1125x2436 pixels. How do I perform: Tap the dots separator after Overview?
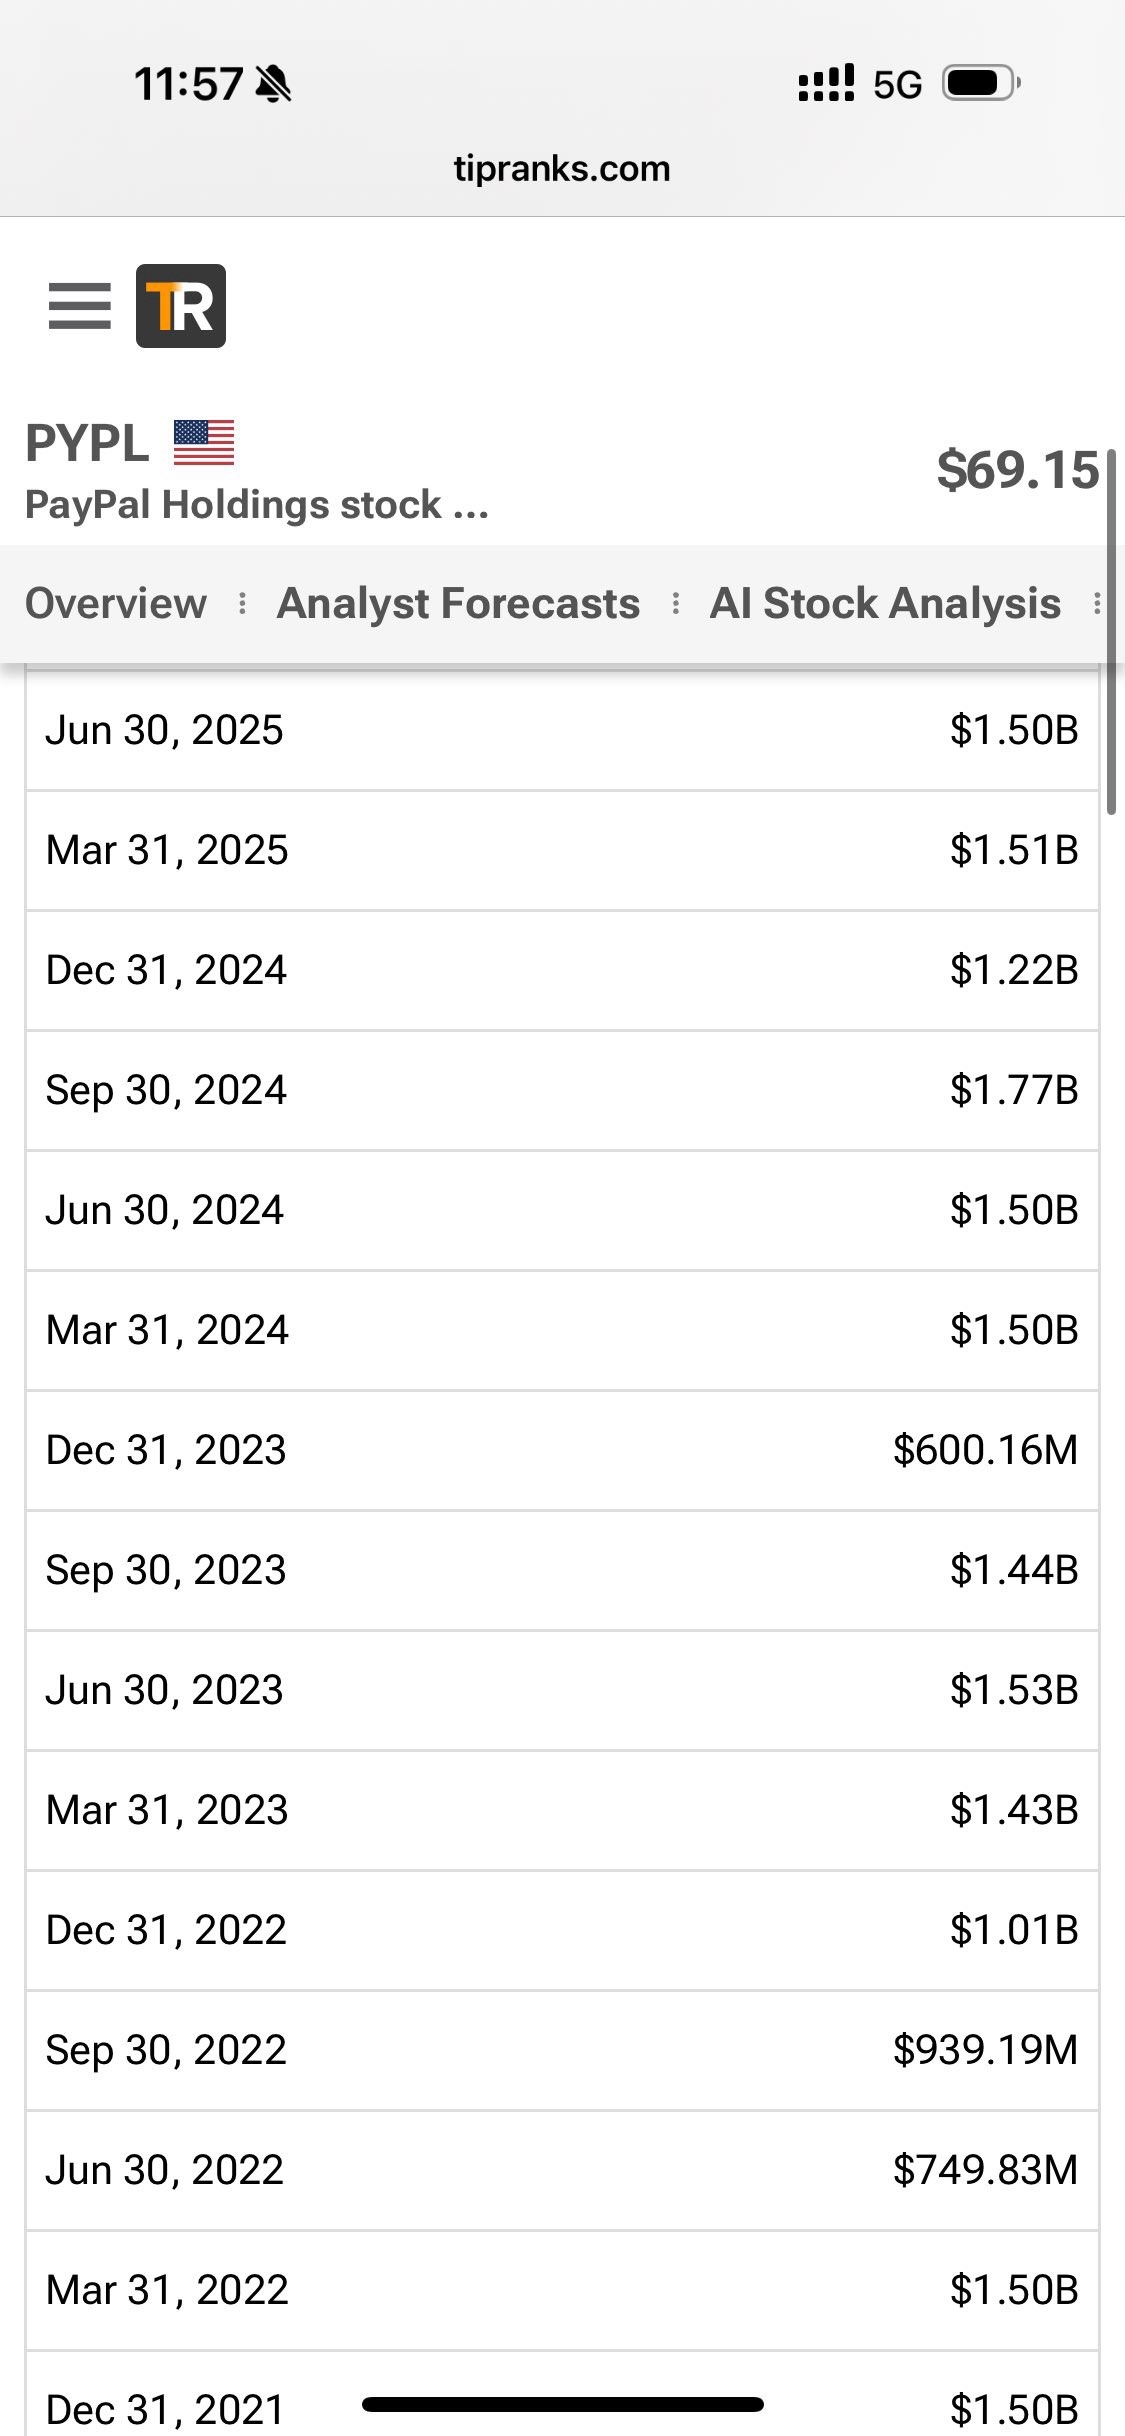point(242,603)
